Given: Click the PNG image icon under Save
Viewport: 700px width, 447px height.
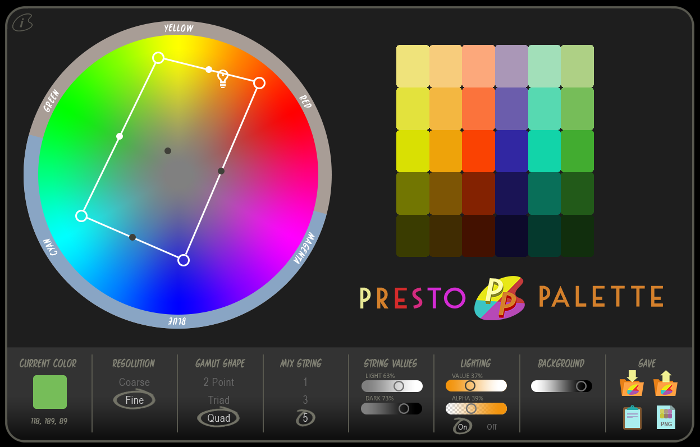Looking at the screenshot, I should point(666,417).
